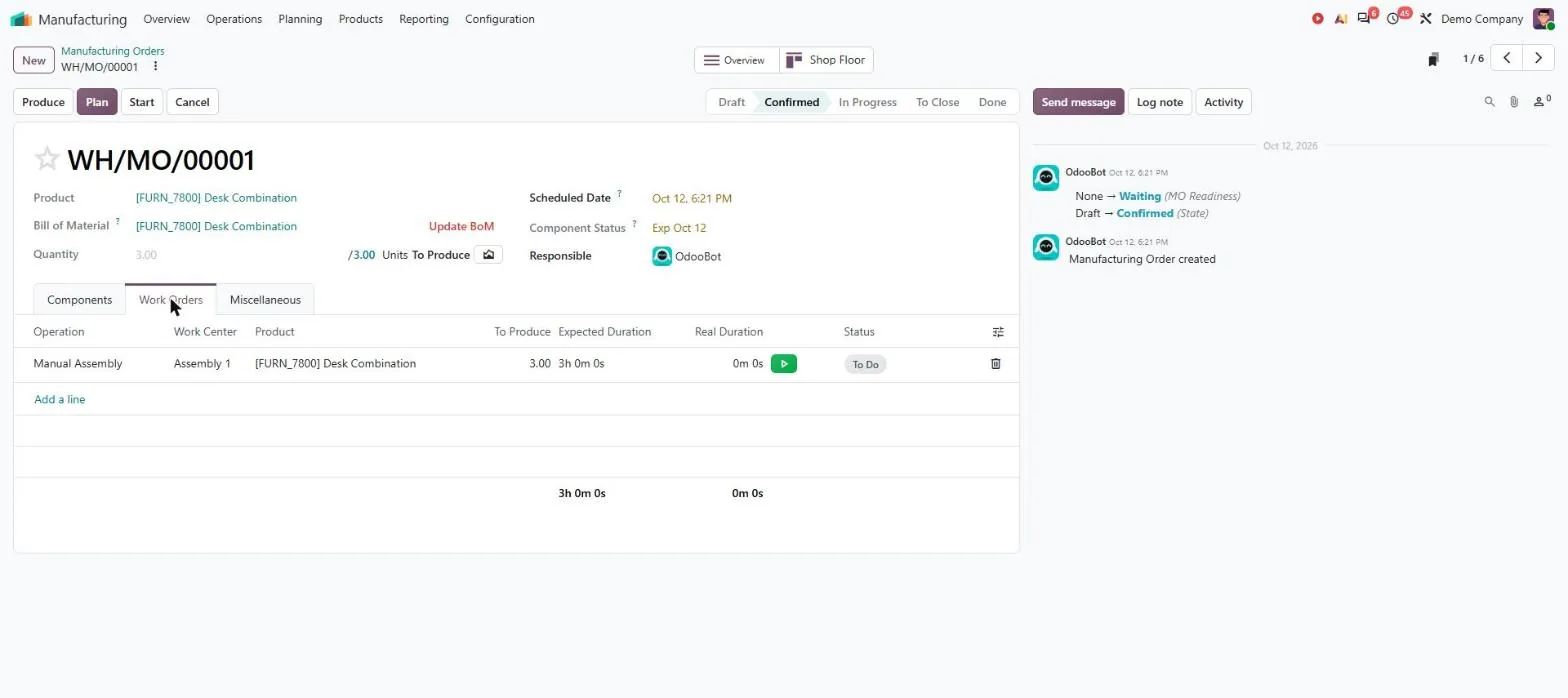Show followers icon in chatter

(x=1541, y=101)
